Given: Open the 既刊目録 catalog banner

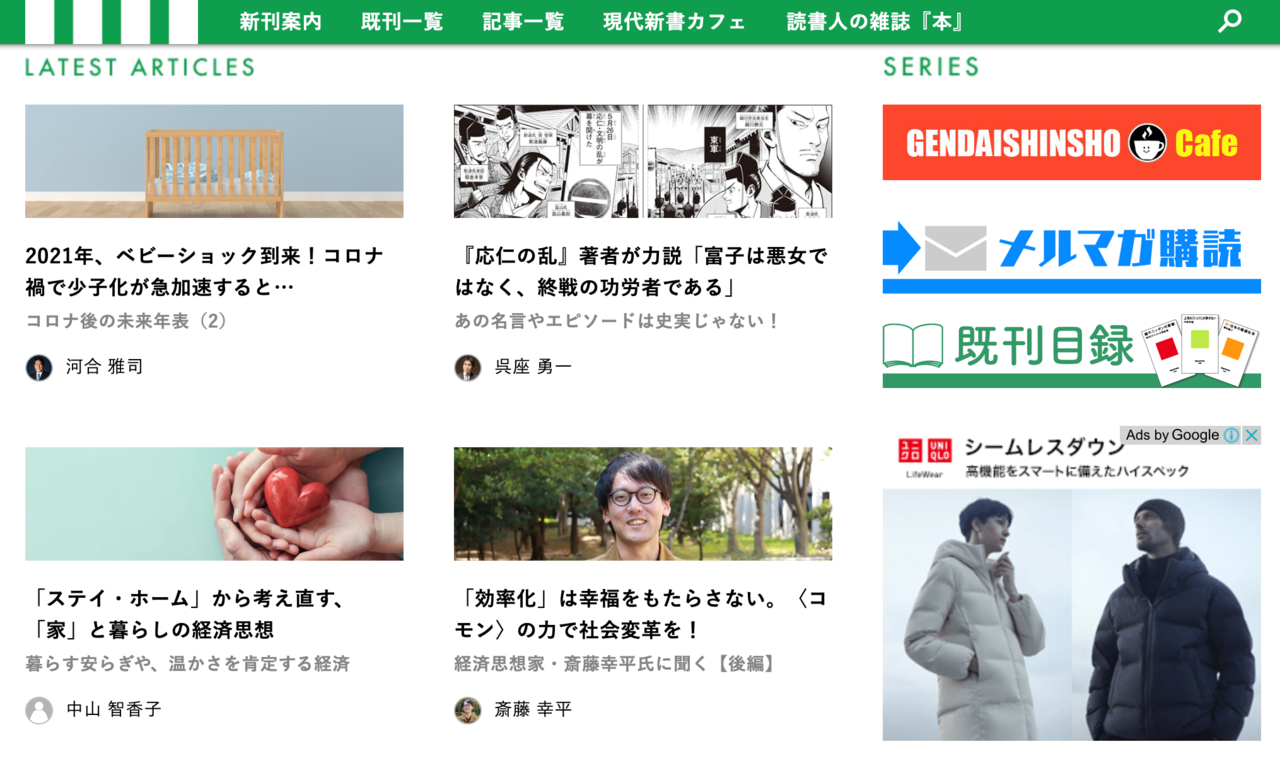Looking at the screenshot, I should click(x=1071, y=350).
